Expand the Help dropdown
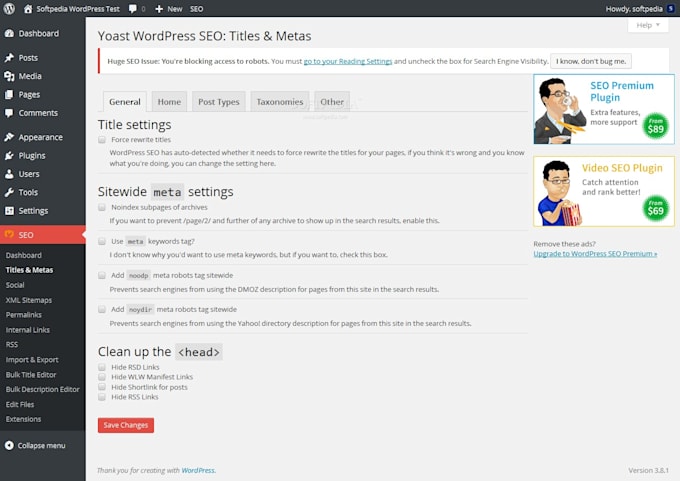Screen dimensions: 680x481 tap(648, 25)
